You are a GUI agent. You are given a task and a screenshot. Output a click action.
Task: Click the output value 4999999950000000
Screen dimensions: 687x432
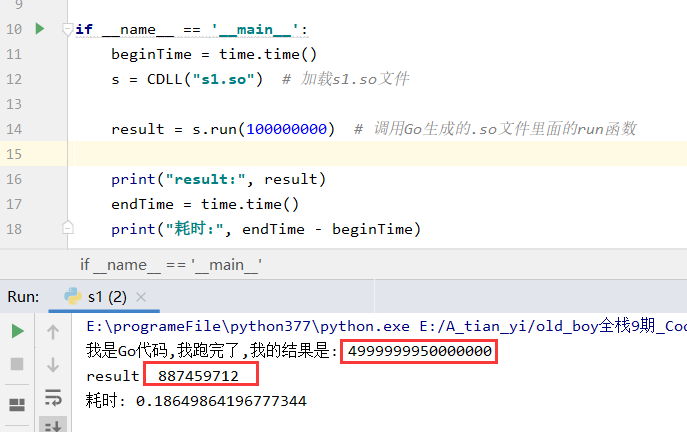point(419,351)
